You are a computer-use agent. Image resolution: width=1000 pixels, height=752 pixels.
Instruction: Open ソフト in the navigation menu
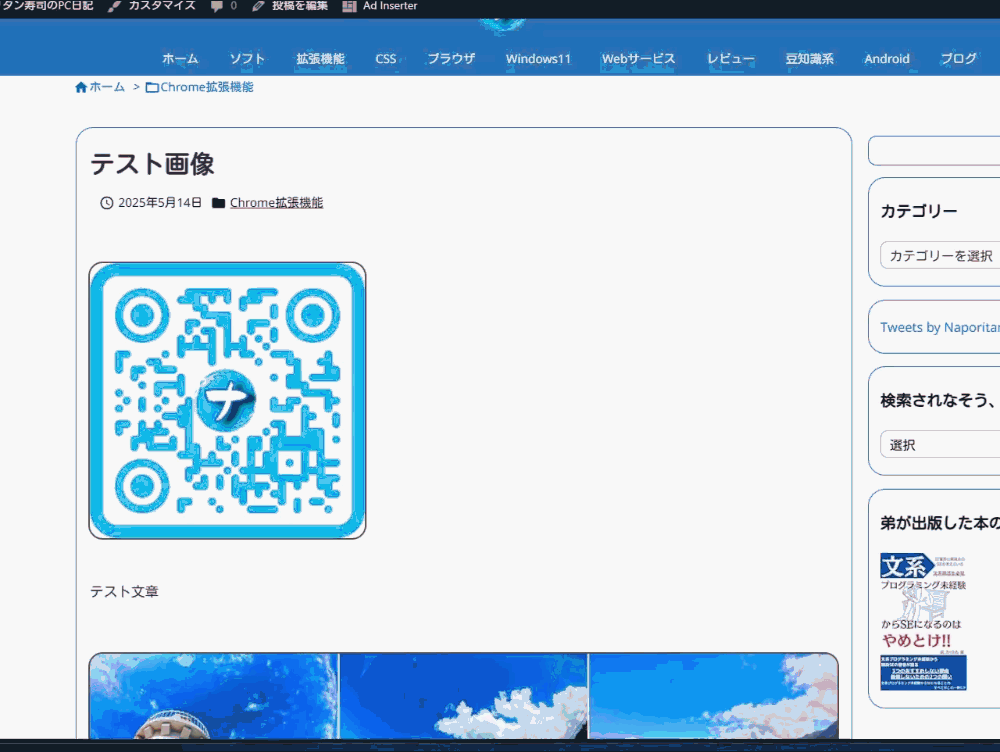[247, 59]
